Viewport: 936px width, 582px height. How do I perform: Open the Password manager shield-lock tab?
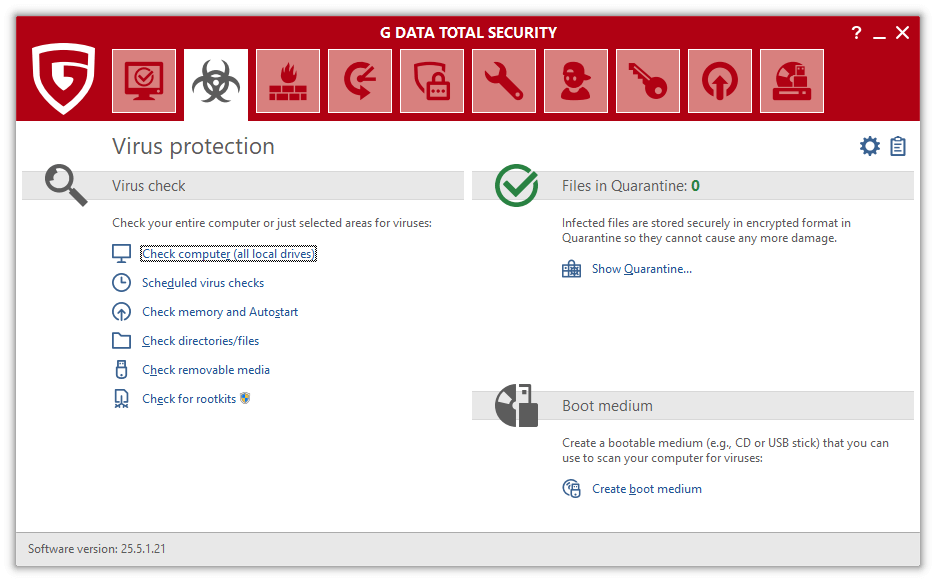432,81
